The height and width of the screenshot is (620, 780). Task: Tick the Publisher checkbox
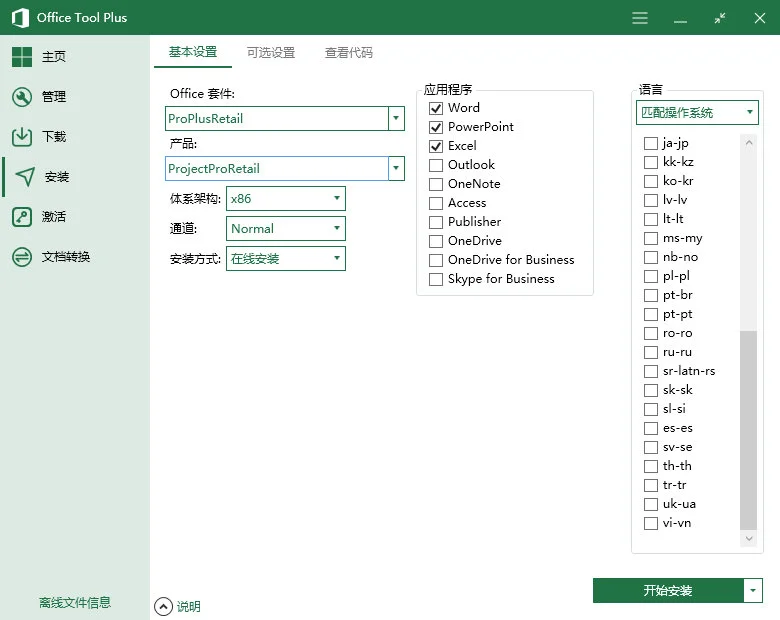(436, 222)
